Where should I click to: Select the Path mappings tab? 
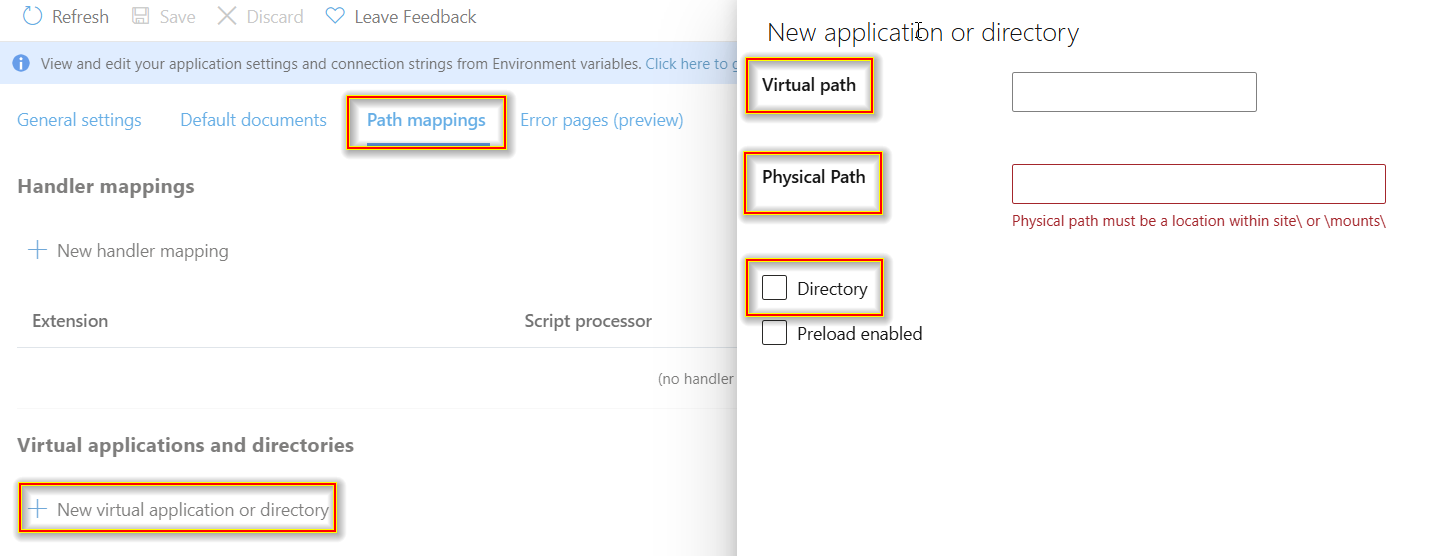[x=426, y=120]
